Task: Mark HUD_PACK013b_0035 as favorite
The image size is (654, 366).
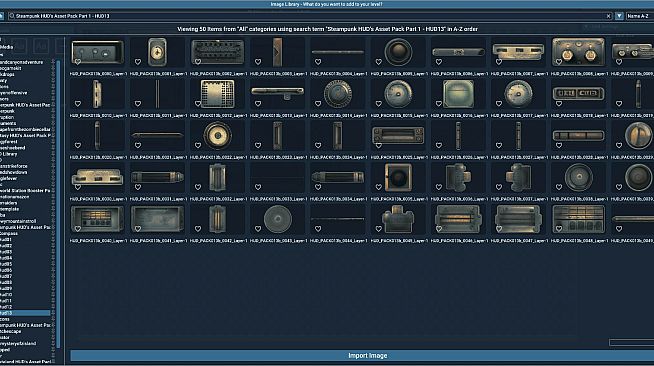Action: (378, 187)
